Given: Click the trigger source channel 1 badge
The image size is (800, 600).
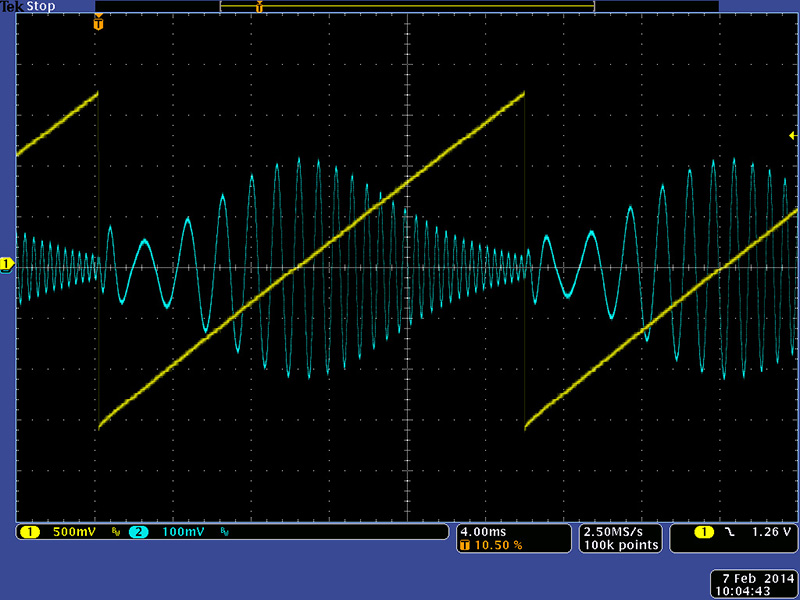Looking at the screenshot, I should point(705,532).
